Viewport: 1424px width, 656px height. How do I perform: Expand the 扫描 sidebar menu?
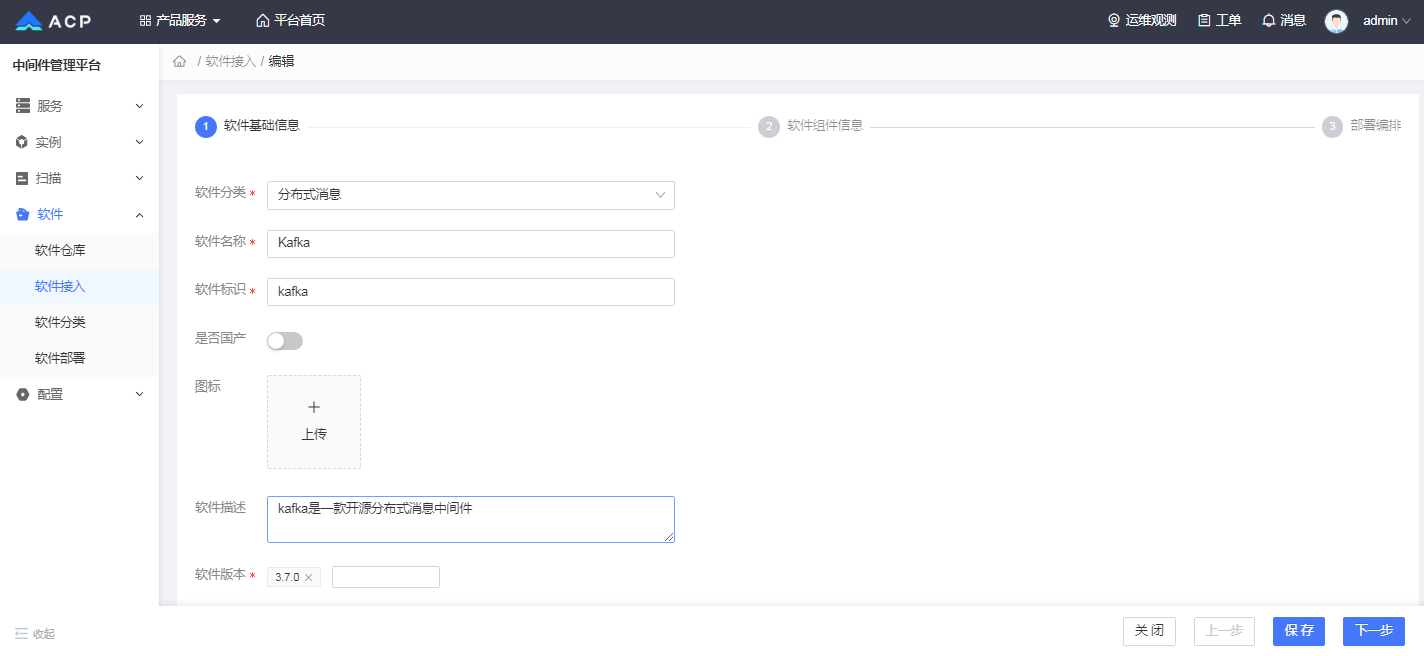click(79, 178)
